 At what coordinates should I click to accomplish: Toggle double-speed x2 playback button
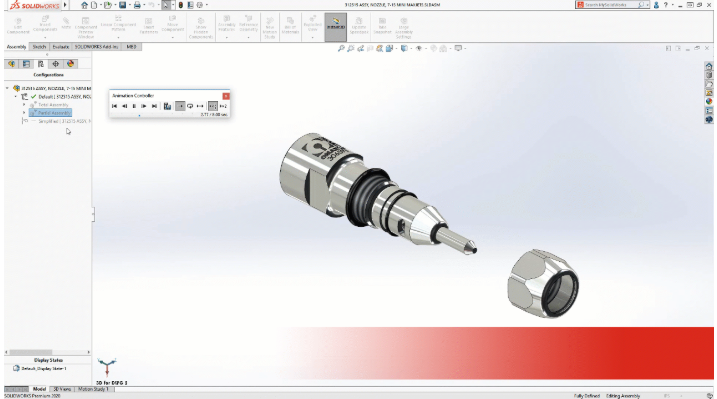coord(223,106)
